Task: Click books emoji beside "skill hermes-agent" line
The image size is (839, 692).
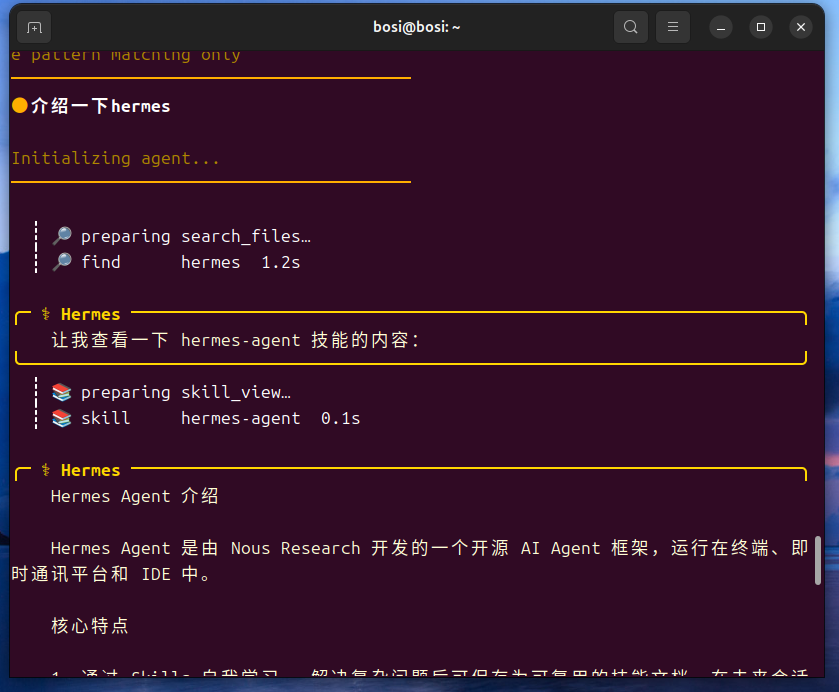Action: (x=62, y=418)
